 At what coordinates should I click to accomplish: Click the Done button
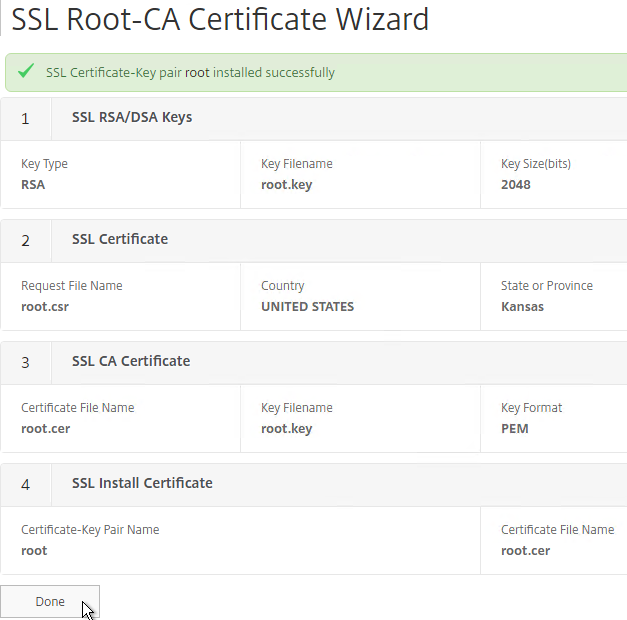pos(50,602)
